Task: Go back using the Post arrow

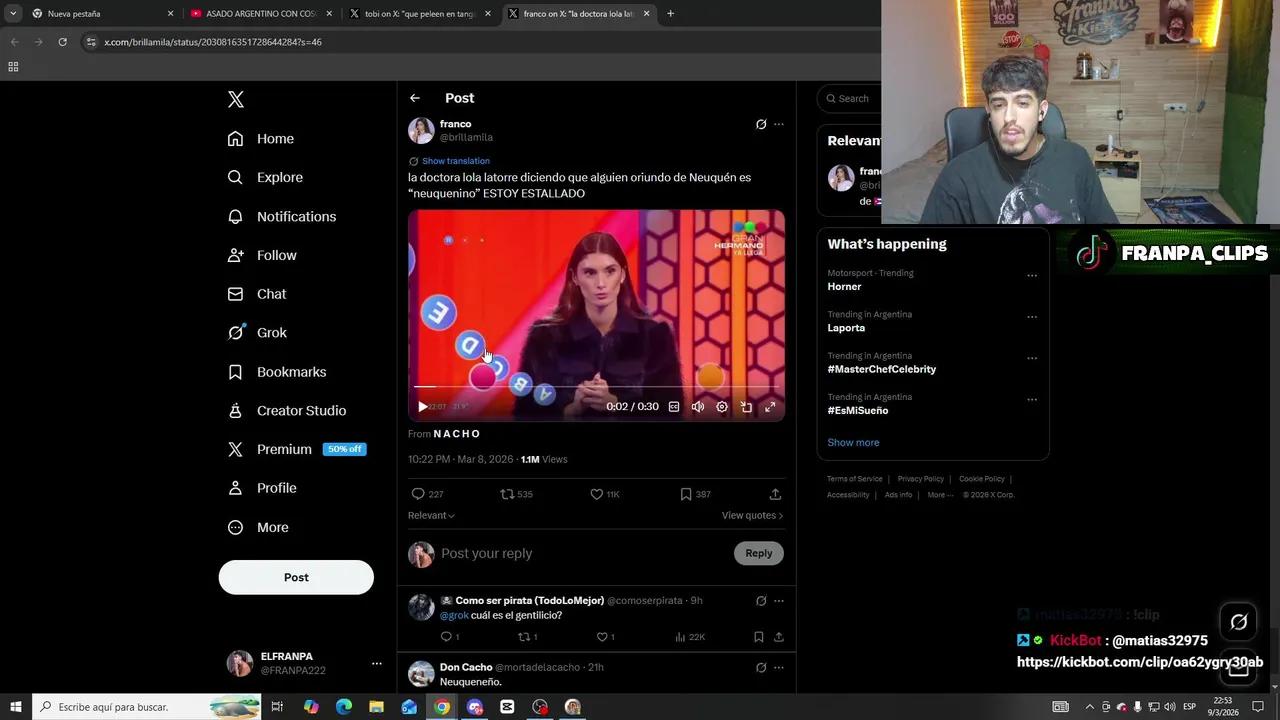Action: coord(415,98)
